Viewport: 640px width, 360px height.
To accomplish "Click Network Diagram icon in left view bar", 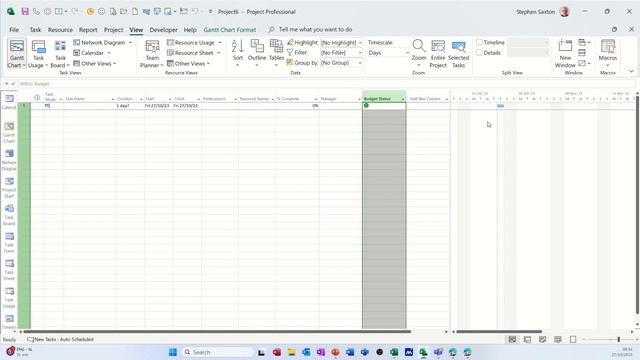I will point(9,160).
